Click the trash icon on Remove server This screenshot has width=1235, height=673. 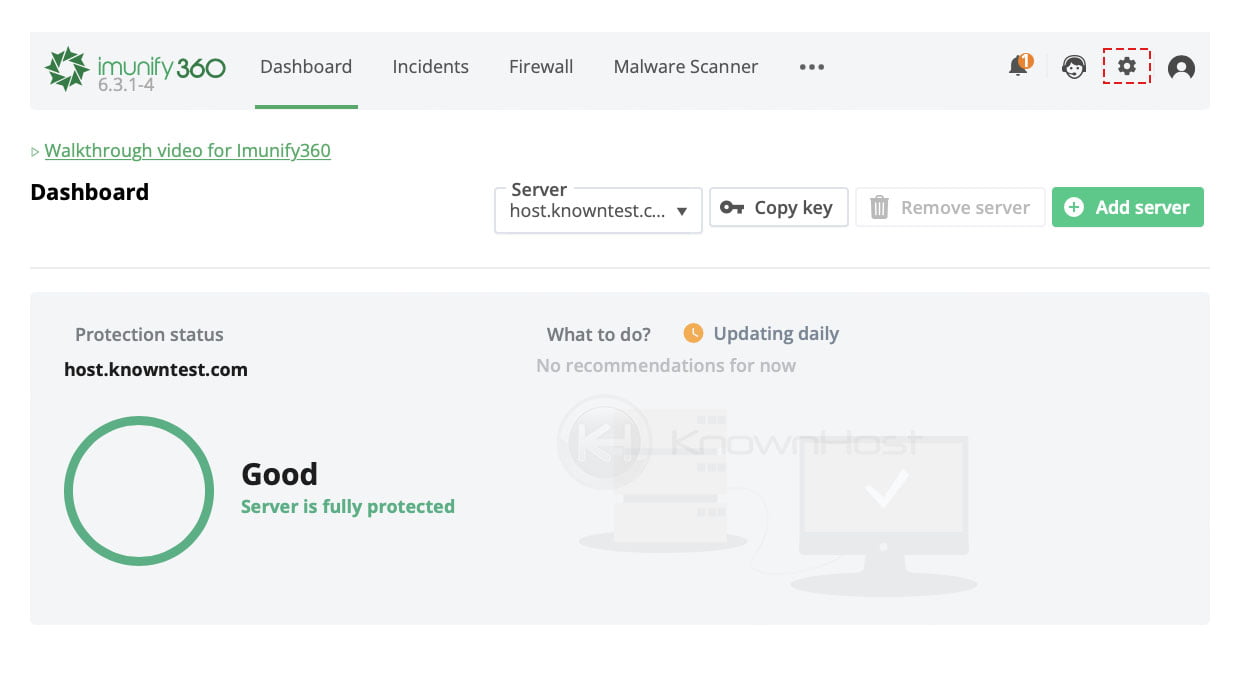click(879, 207)
